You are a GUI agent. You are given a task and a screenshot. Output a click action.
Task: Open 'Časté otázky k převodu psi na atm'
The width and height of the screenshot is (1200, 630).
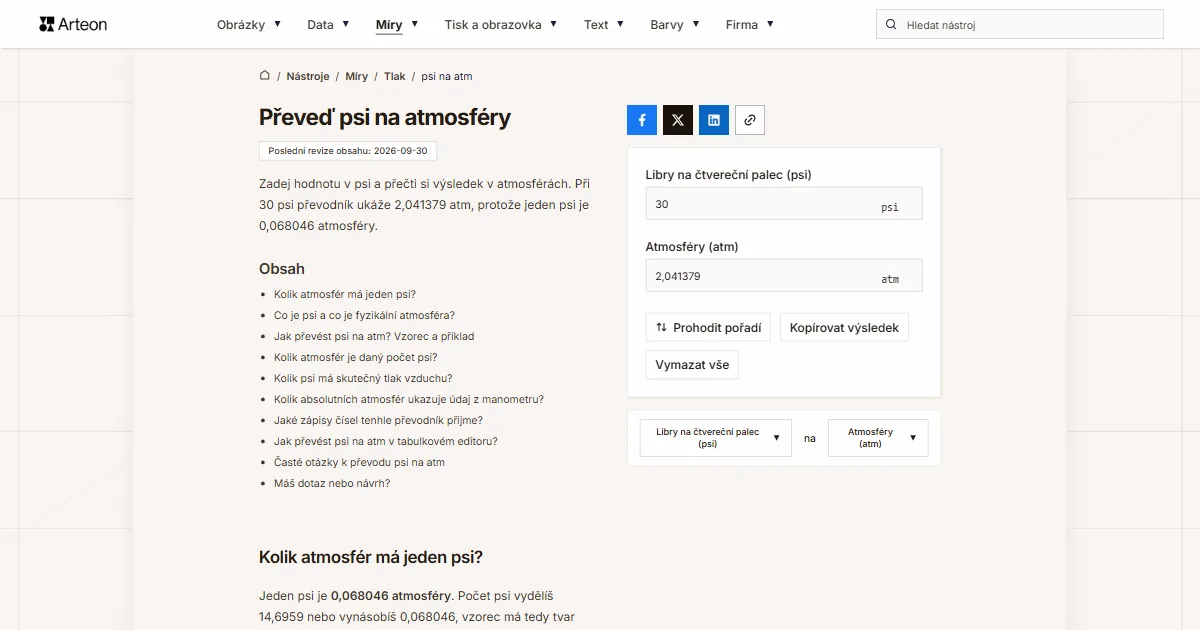point(360,462)
